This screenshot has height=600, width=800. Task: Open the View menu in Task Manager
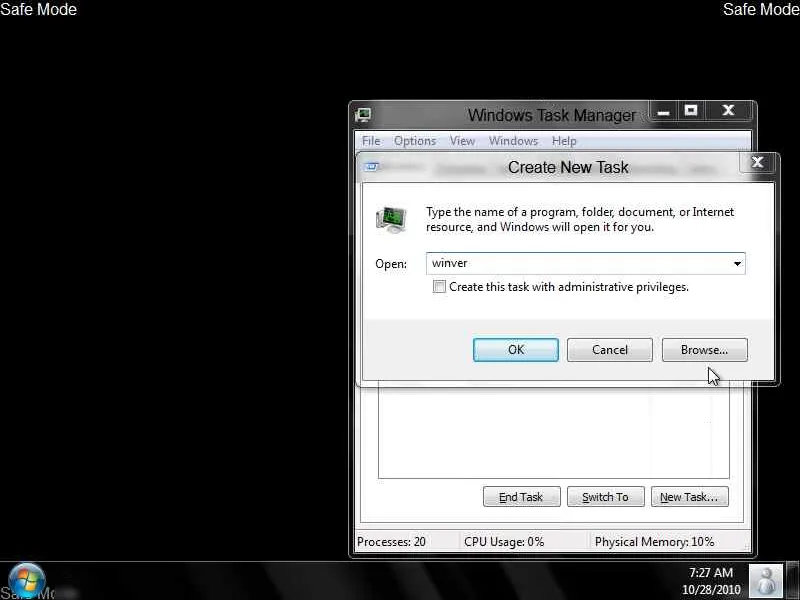tap(462, 141)
